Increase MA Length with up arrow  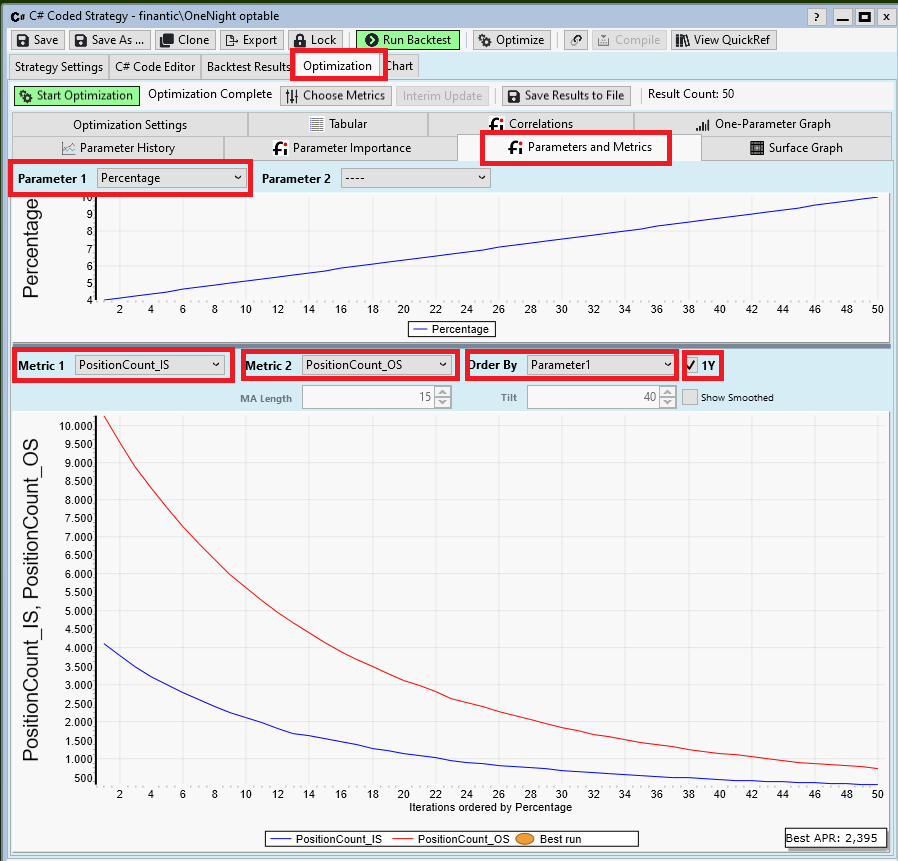pos(443,392)
